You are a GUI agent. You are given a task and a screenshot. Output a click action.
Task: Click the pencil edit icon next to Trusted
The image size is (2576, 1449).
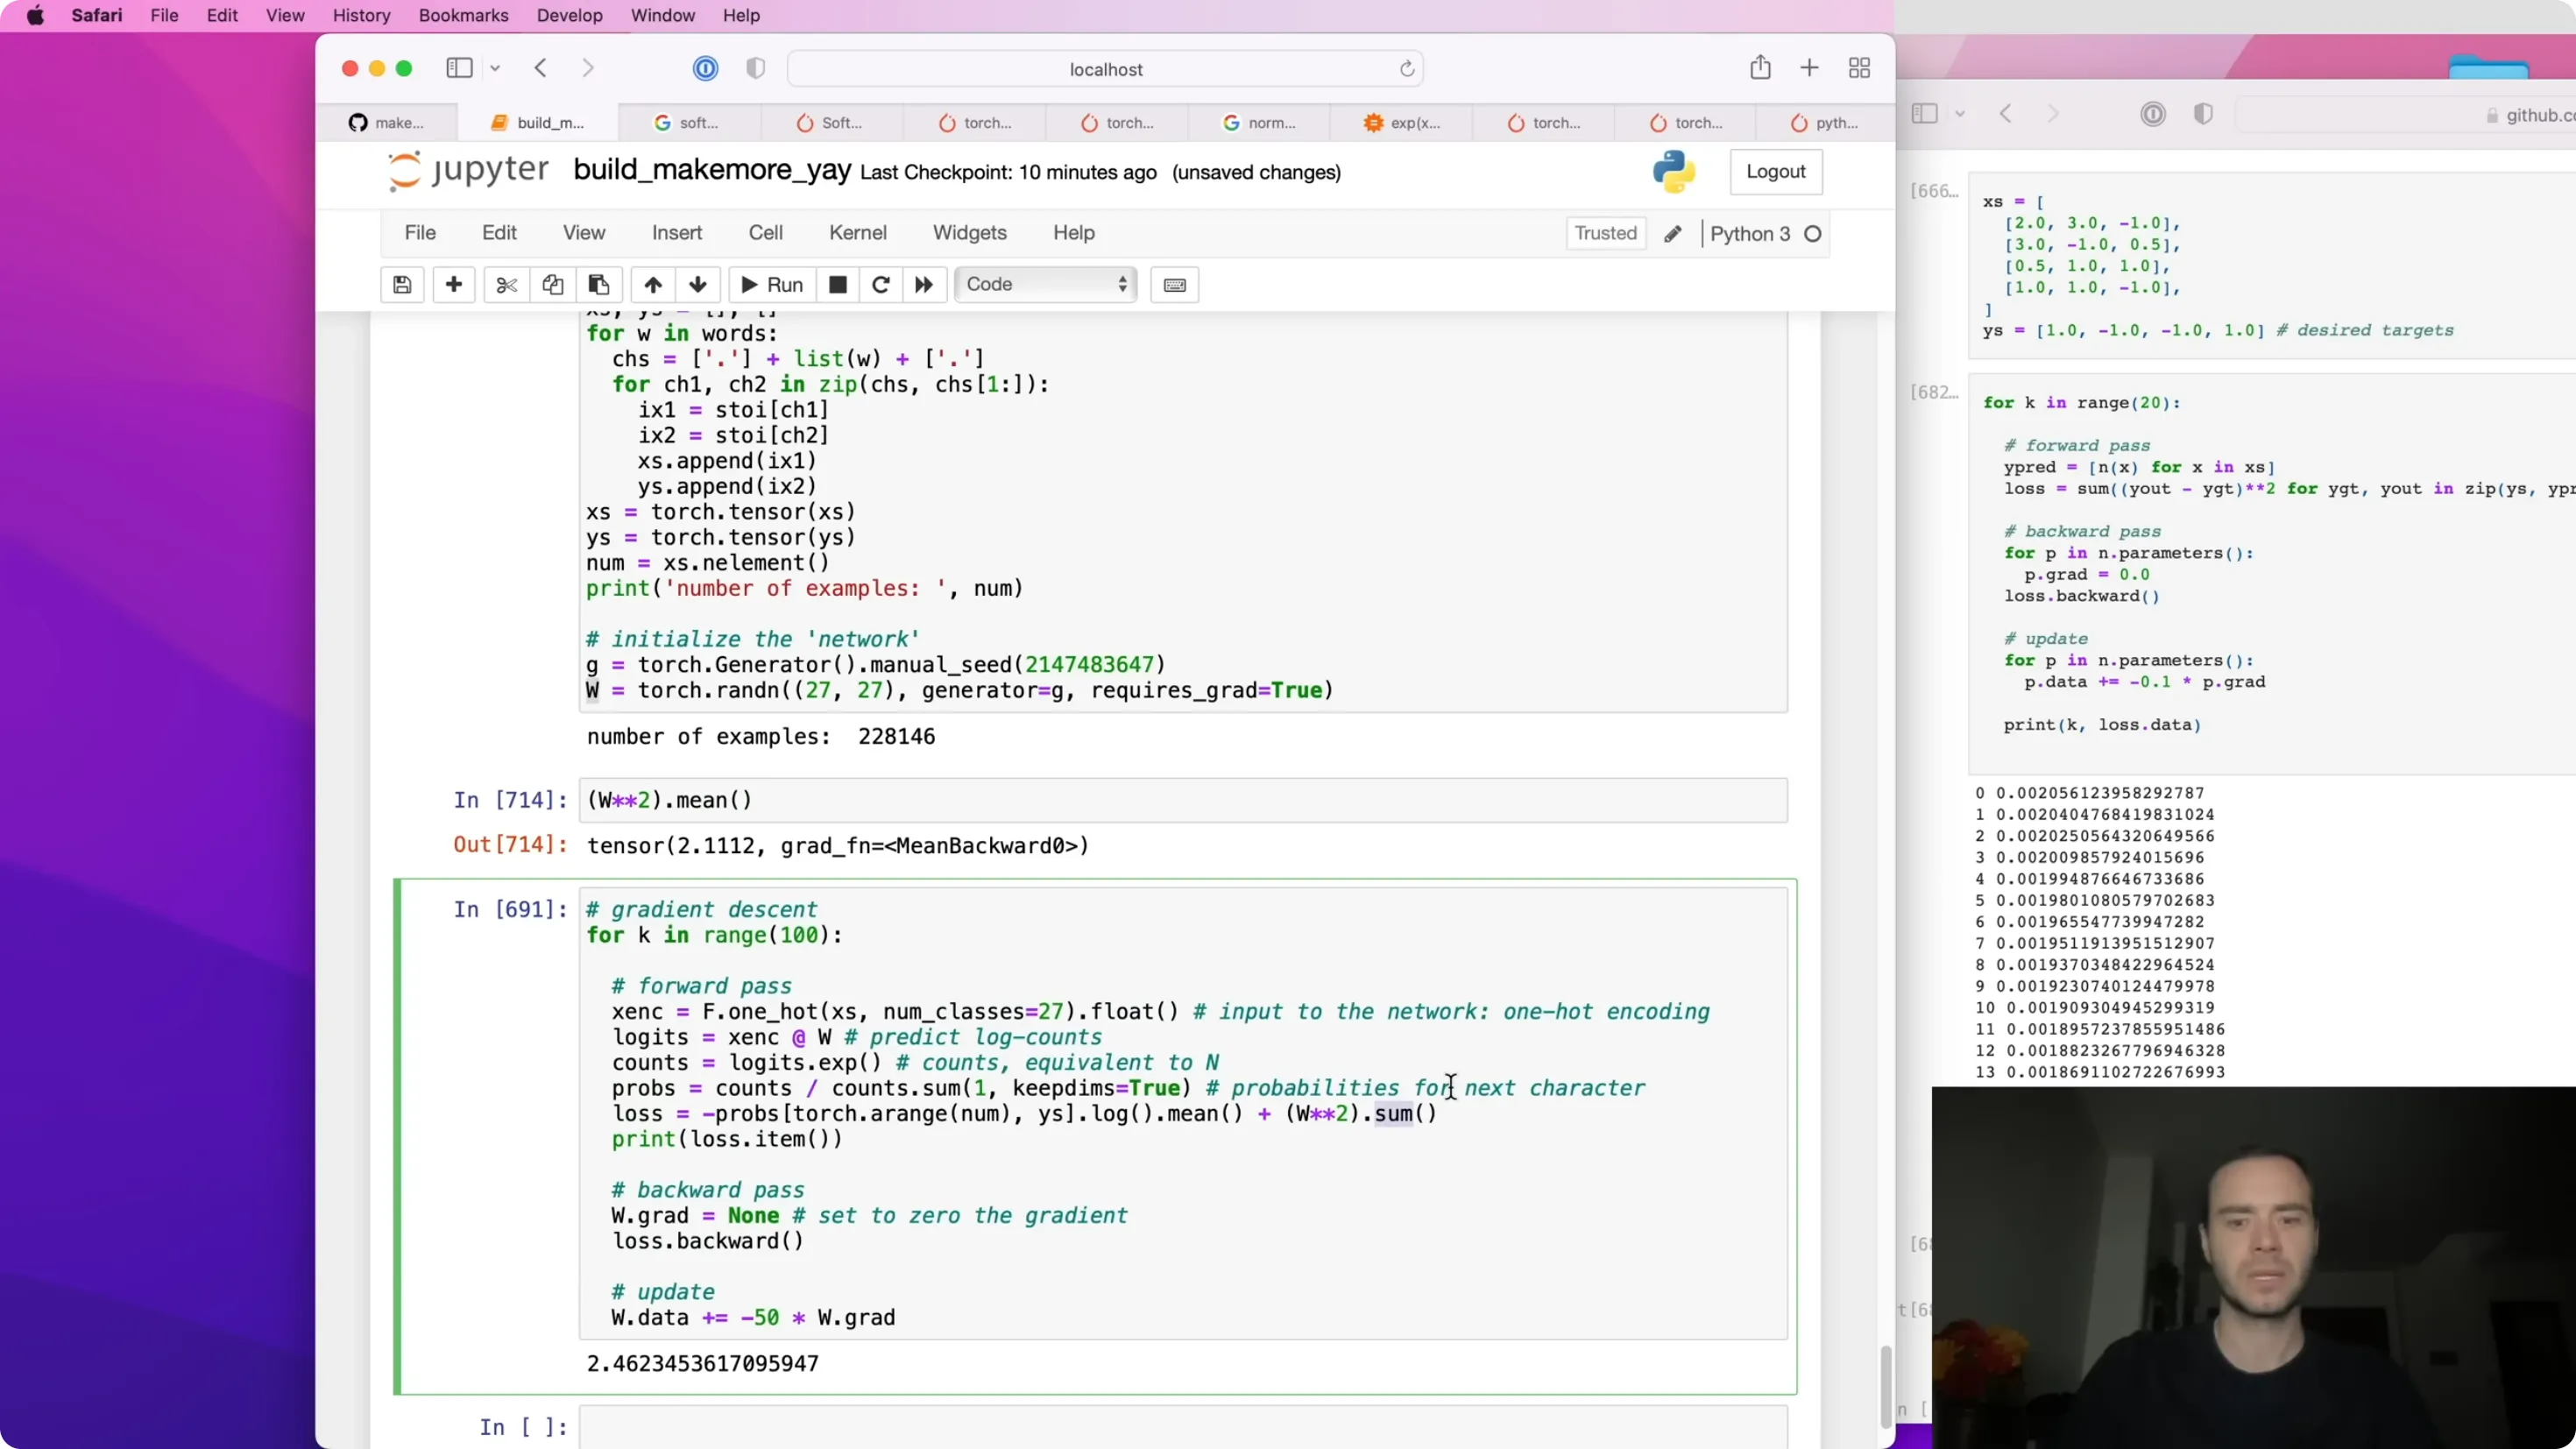[1673, 234]
